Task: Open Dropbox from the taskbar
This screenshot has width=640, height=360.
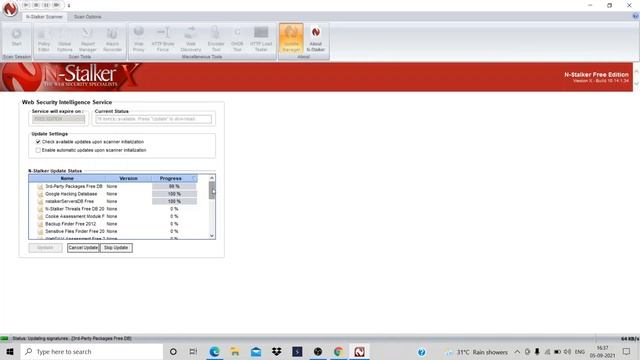Action: pos(277,351)
